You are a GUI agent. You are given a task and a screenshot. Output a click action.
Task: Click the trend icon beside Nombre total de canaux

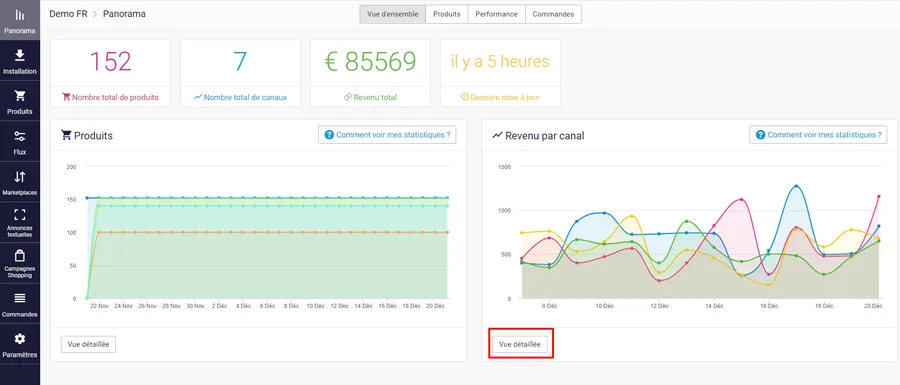pos(198,97)
